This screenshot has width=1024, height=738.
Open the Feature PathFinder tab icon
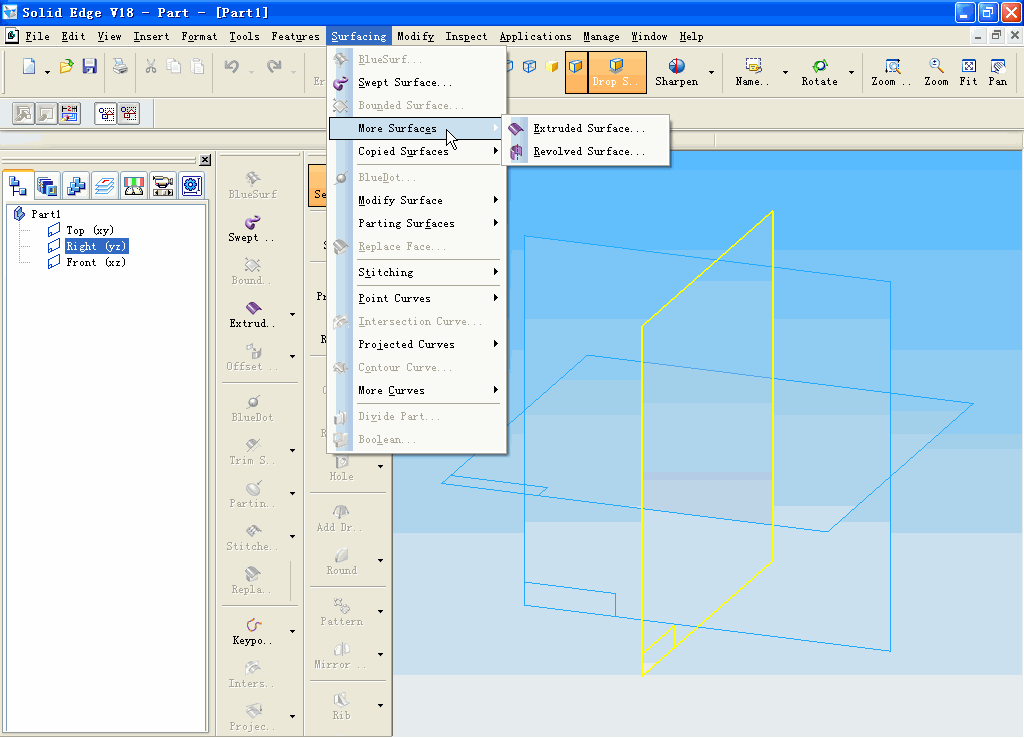(18, 185)
